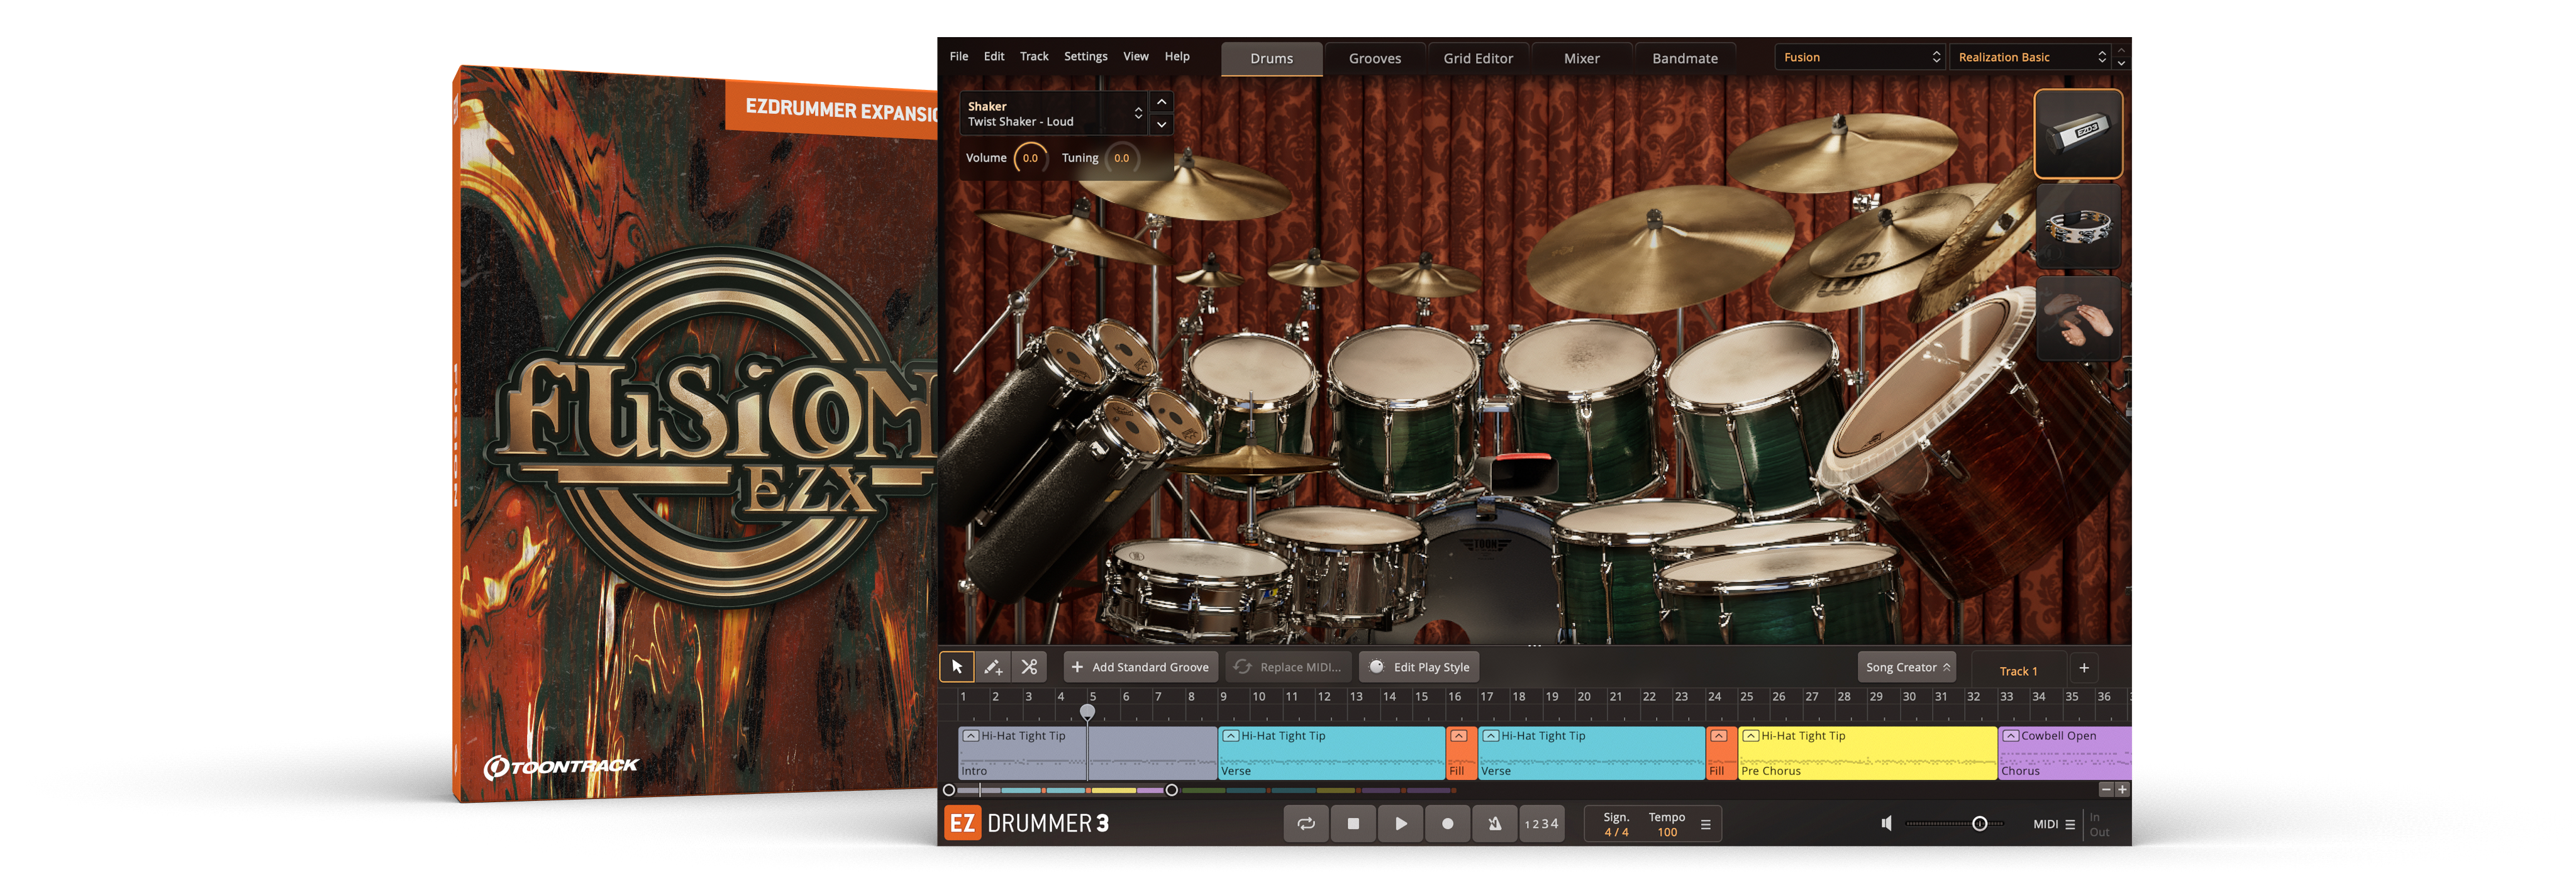Toggle the 1234 count-in button
2576x892 pixels.
click(x=1541, y=823)
